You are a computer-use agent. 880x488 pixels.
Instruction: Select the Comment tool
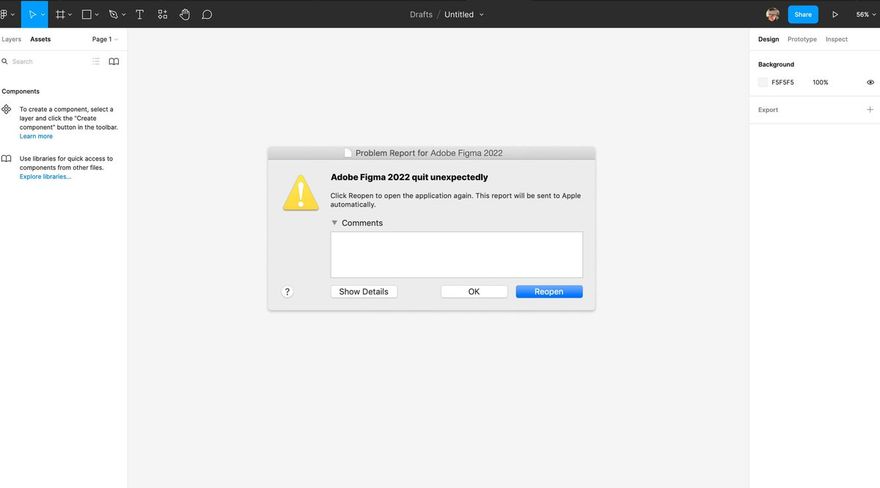[207, 15]
